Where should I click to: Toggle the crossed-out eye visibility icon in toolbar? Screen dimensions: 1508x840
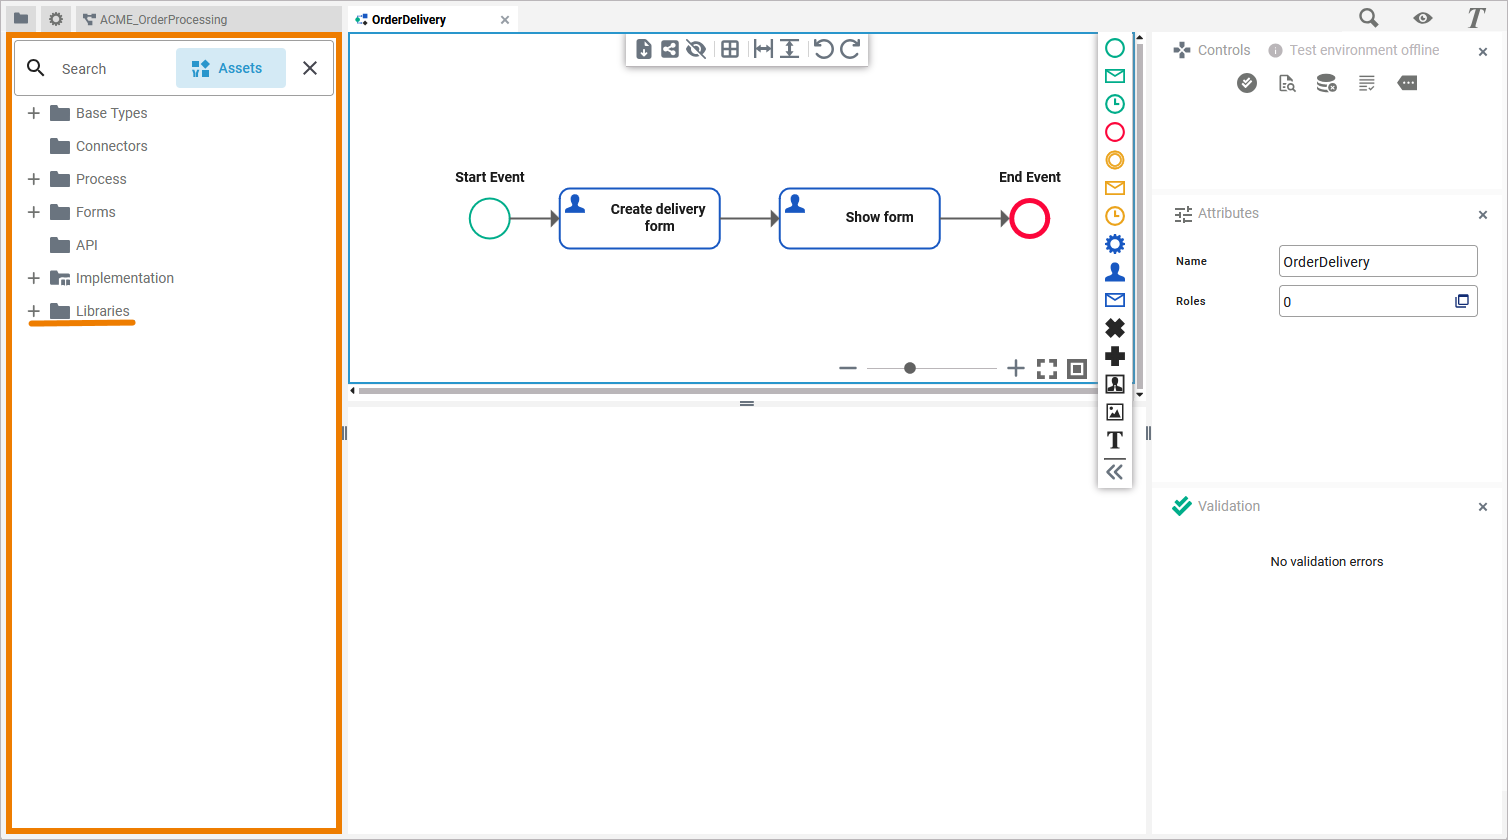pyautogui.click(x=697, y=49)
